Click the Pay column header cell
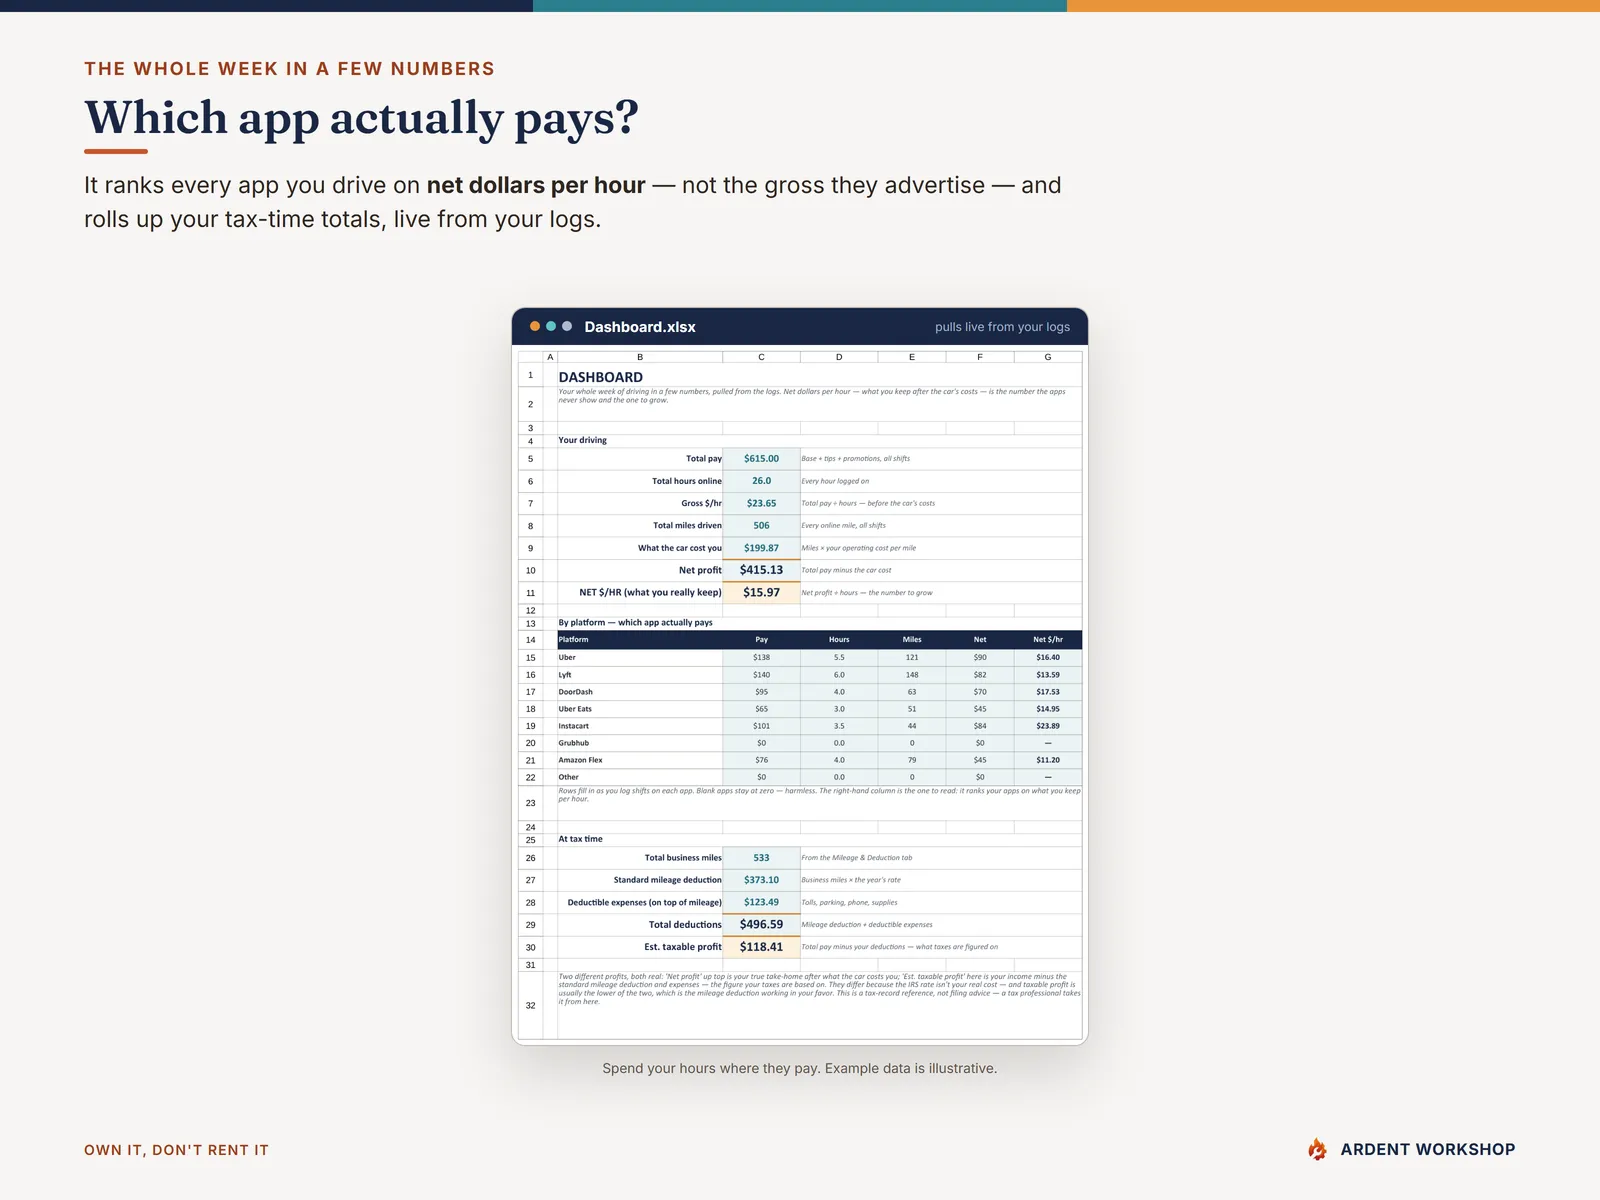1600x1200 pixels. (761, 639)
